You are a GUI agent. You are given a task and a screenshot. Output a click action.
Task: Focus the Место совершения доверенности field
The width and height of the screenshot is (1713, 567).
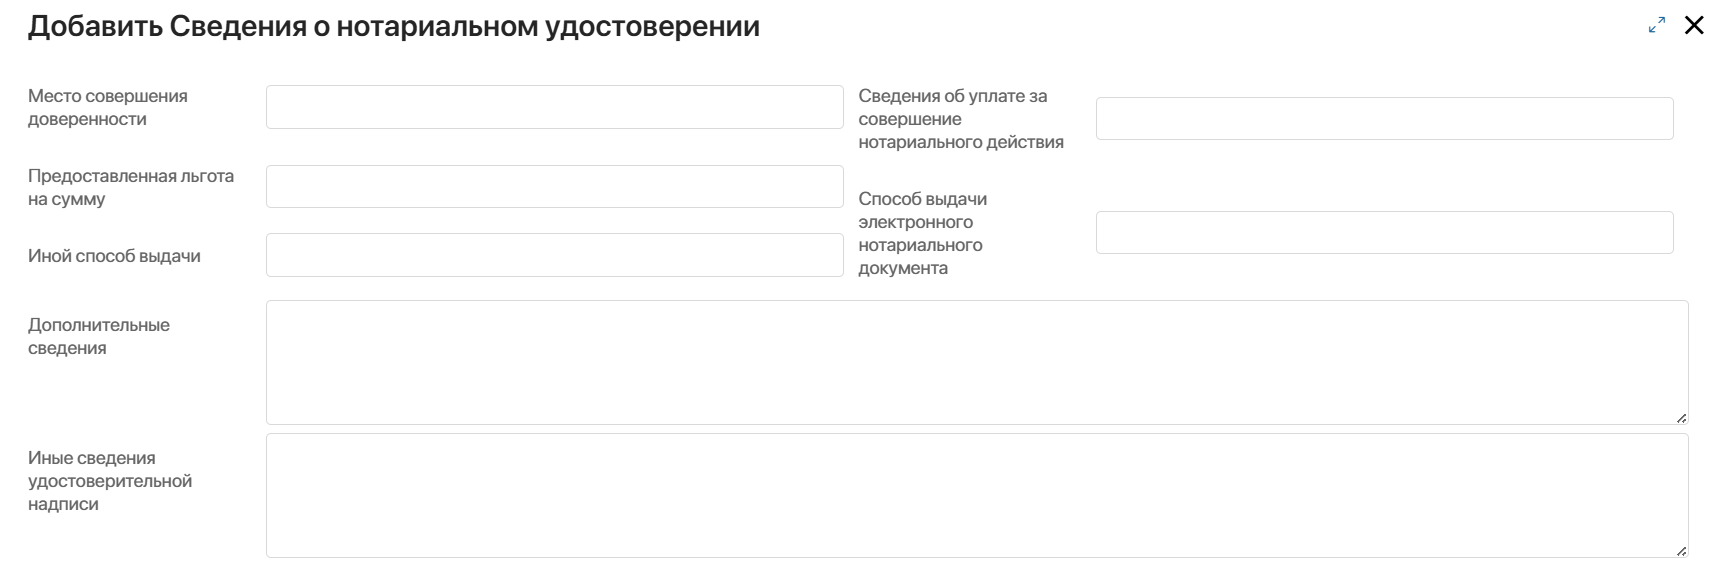[555, 107]
